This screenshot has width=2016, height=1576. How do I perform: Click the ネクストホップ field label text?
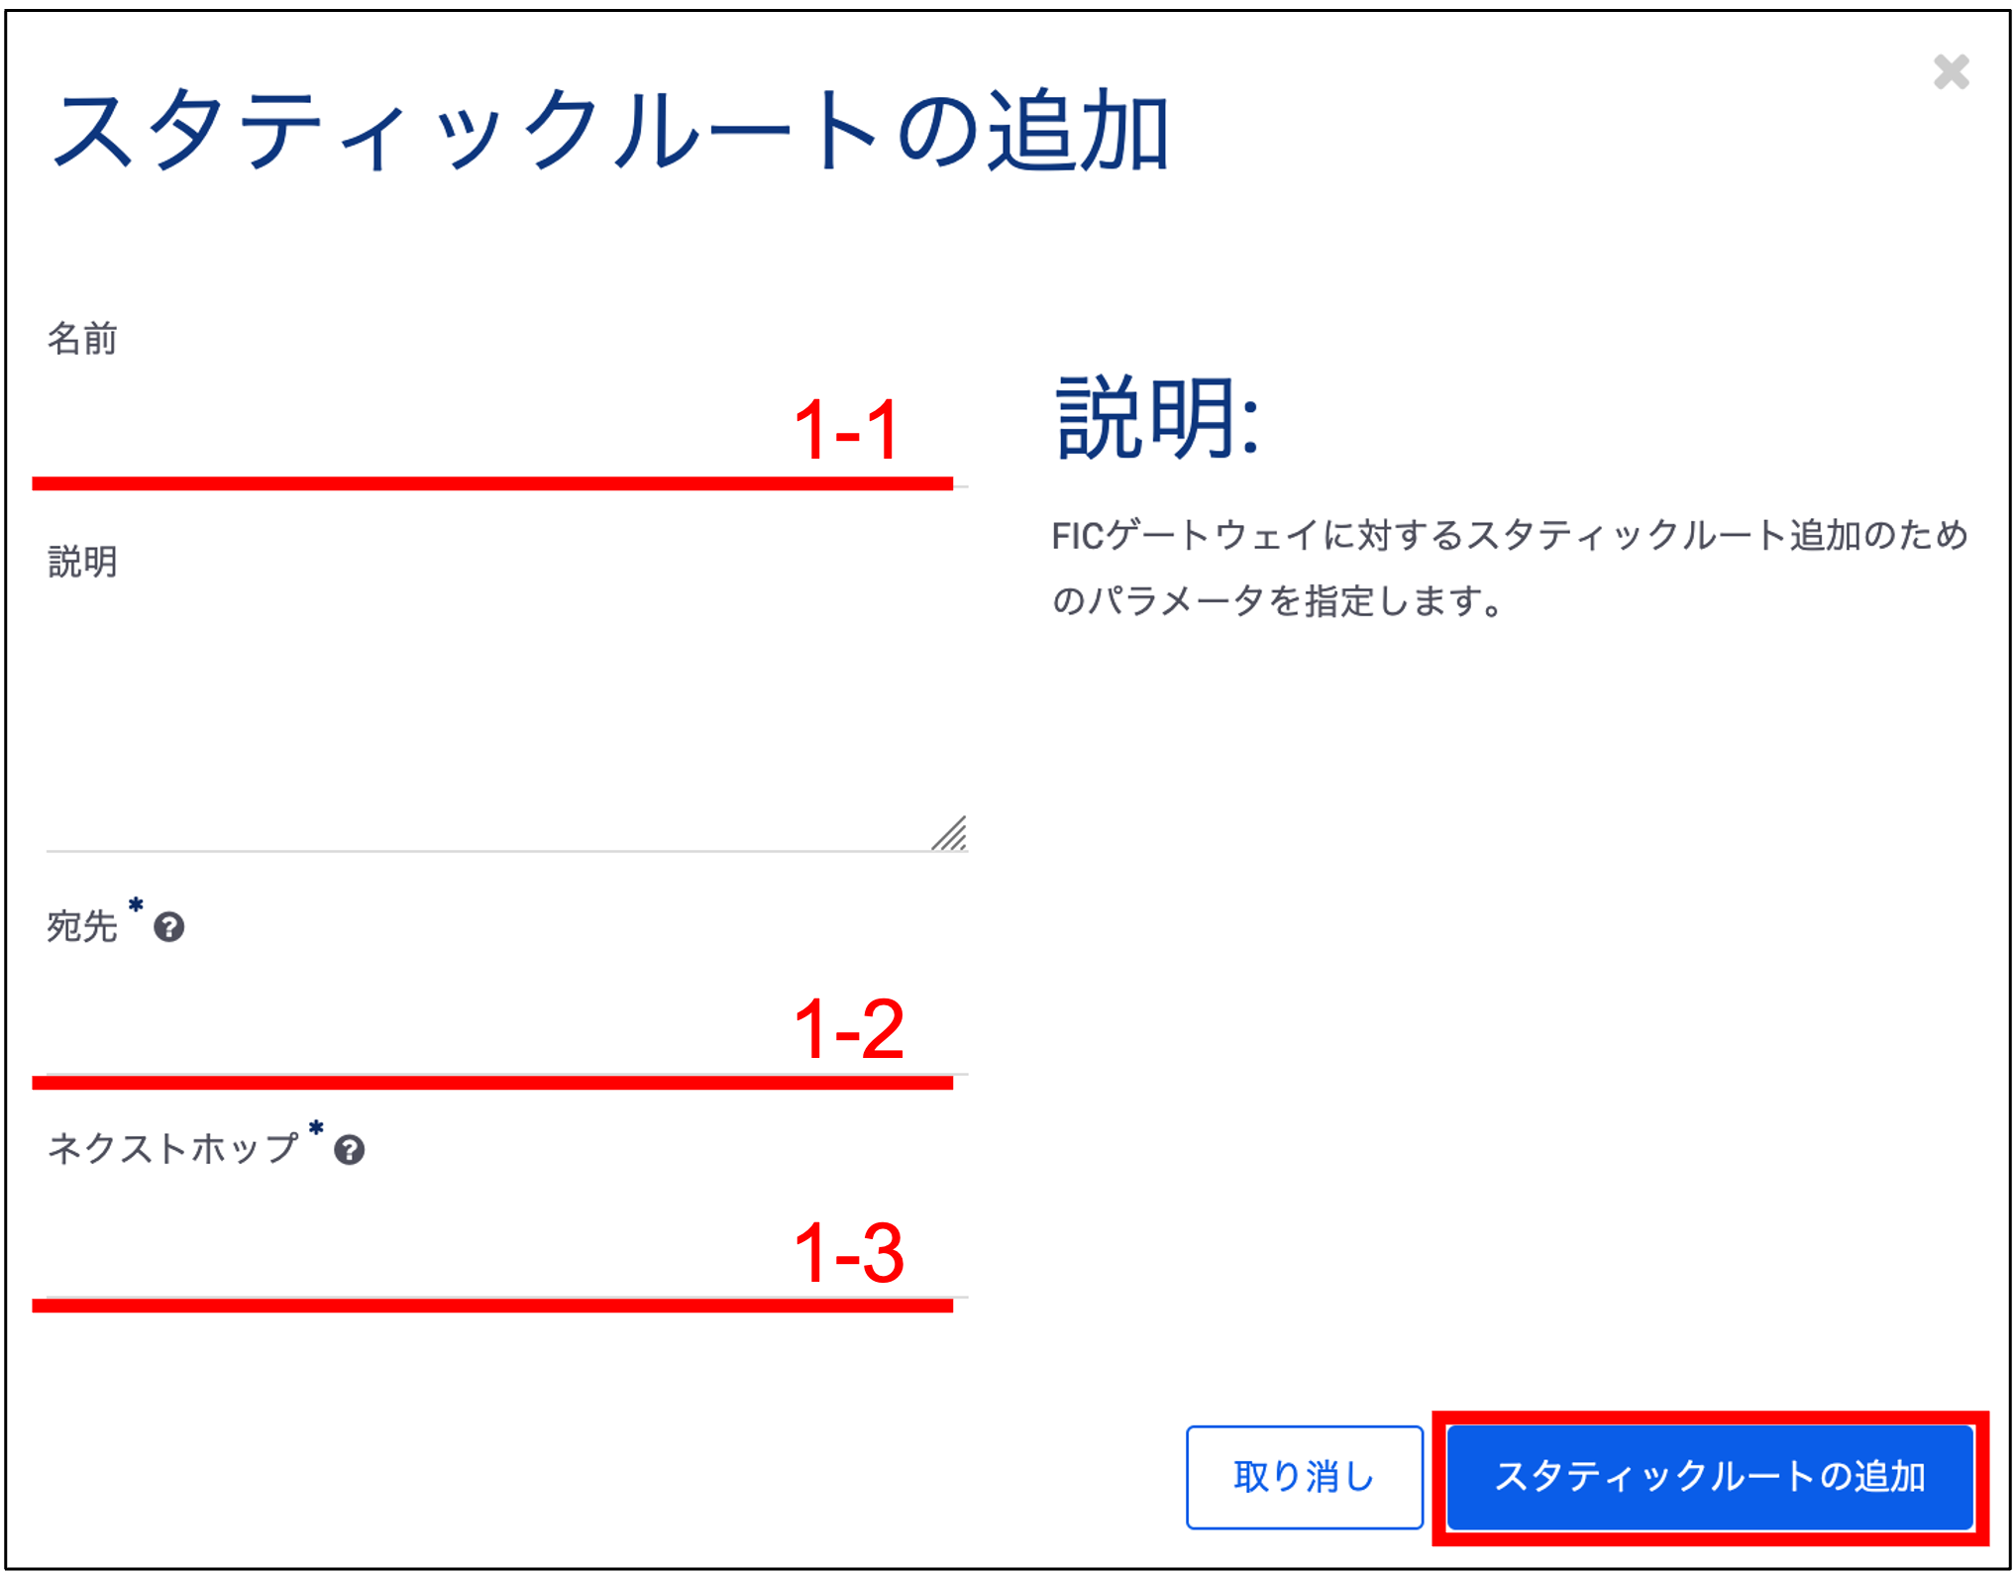pos(173,1148)
